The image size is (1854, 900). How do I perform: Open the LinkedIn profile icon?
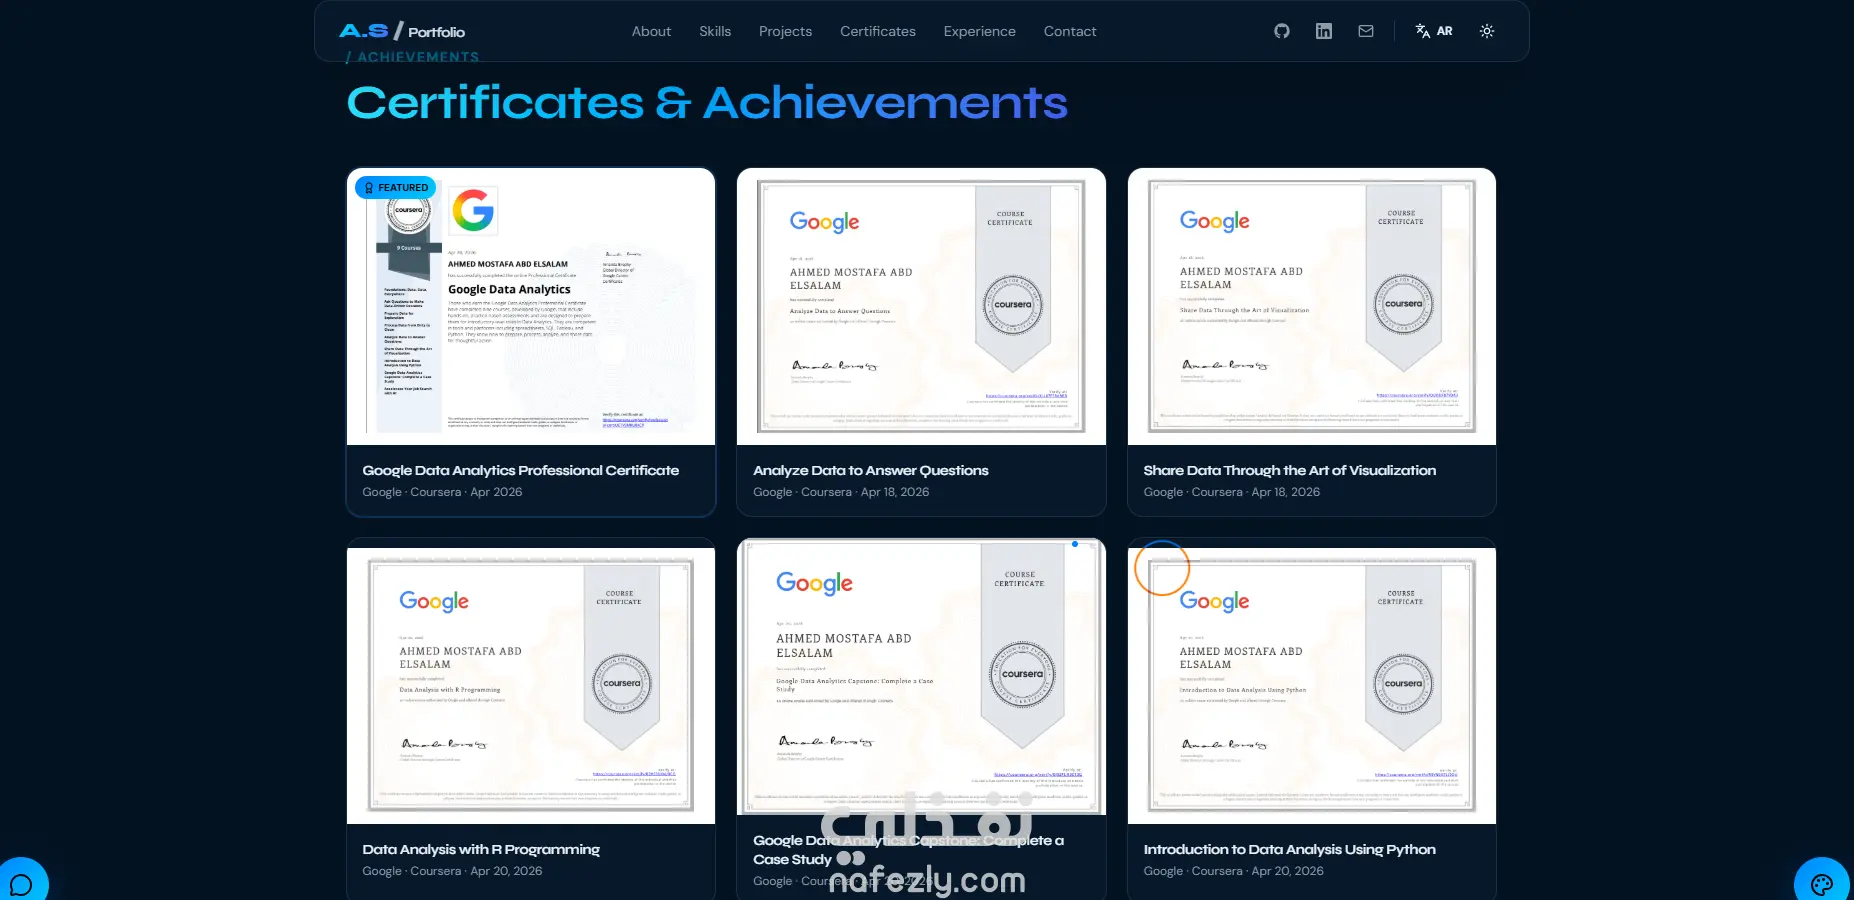(x=1324, y=31)
